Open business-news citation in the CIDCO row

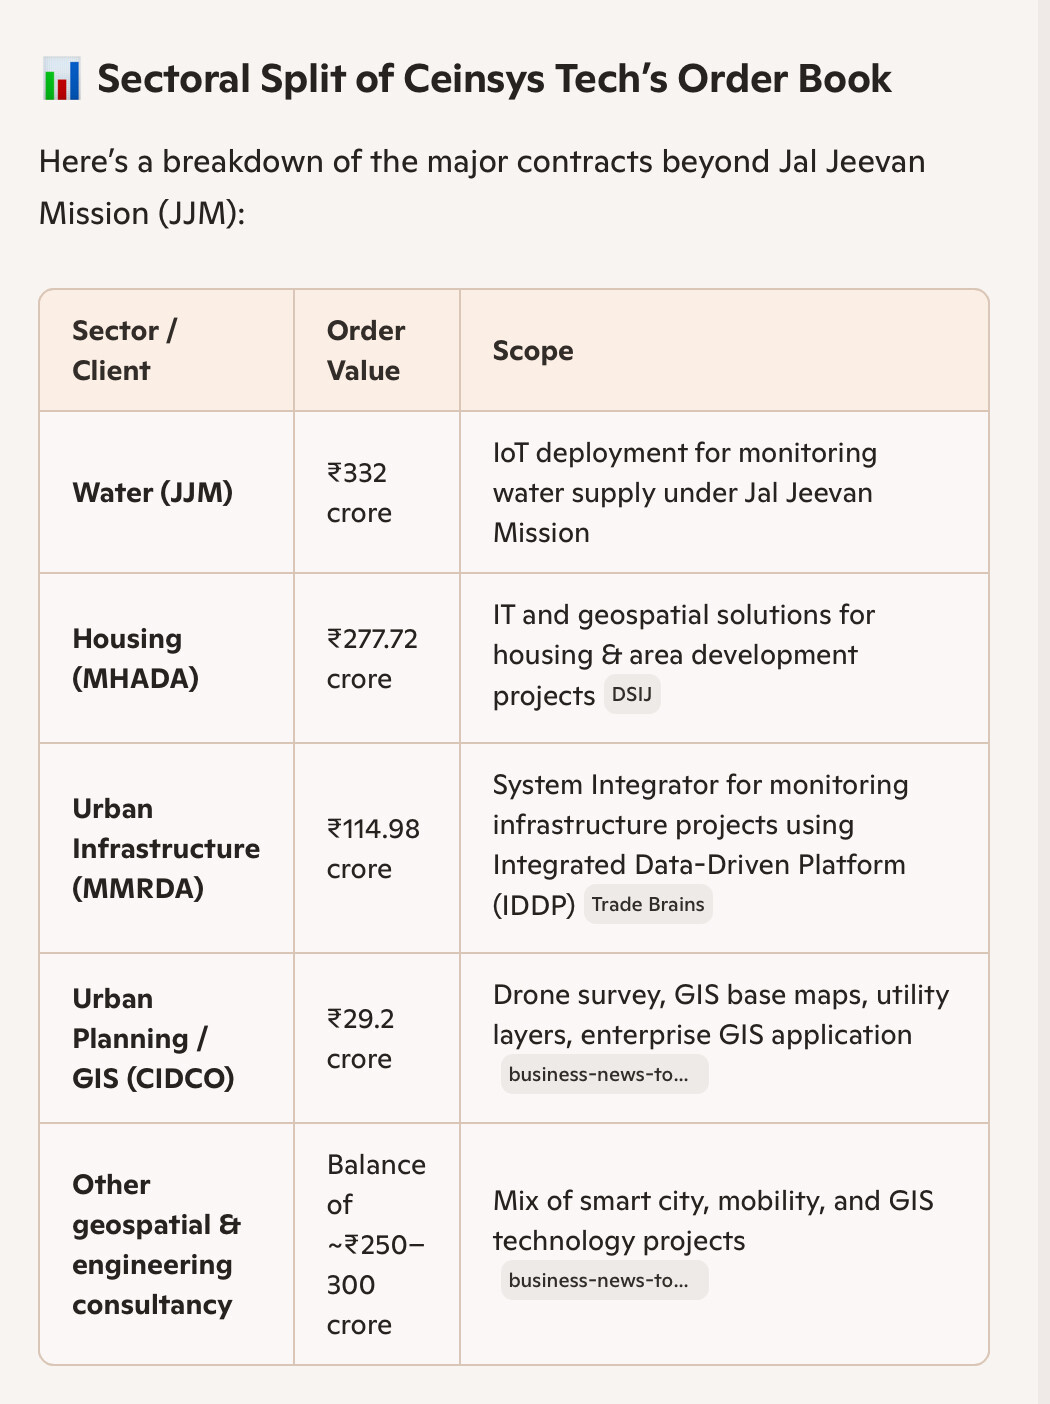tap(603, 1075)
